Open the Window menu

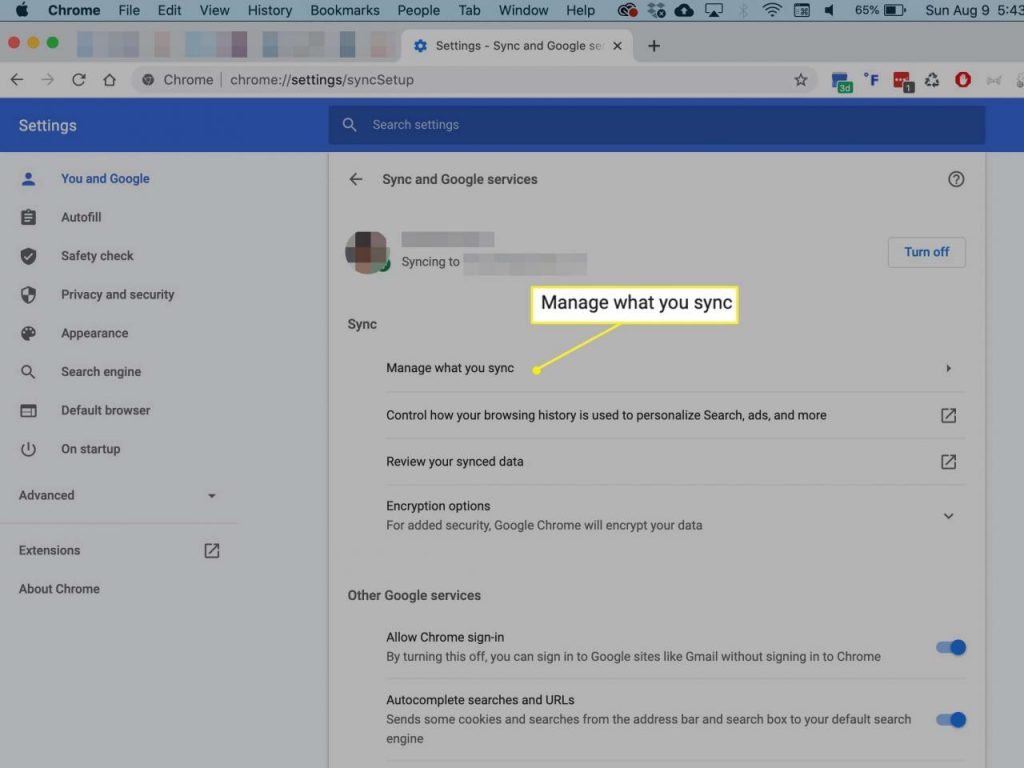(x=523, y=10)
